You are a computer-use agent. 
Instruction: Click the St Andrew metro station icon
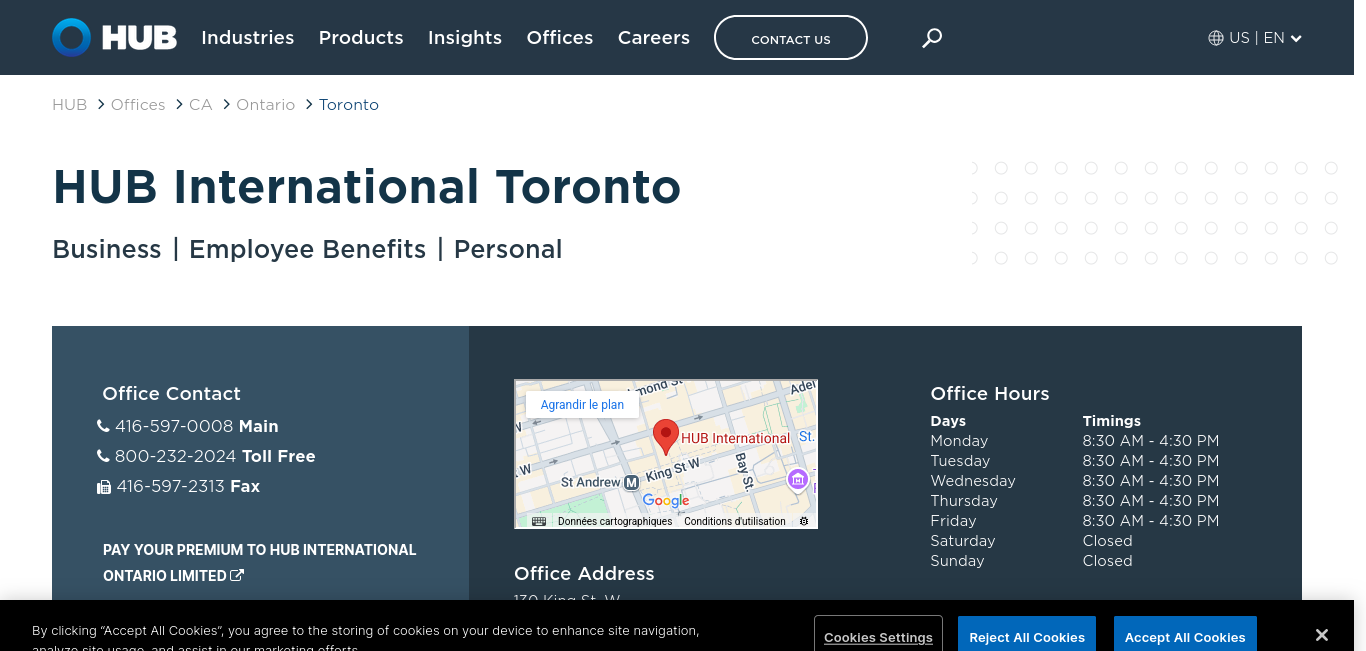[631, 482]
